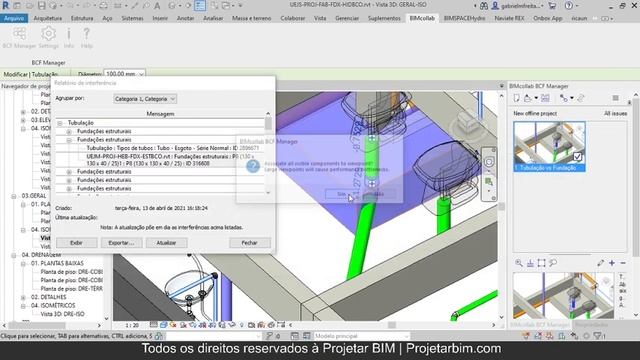This screenshot has width=640, height=360.
Task: Click the shopping cart icon in title bar
Action: pos(552,6)
